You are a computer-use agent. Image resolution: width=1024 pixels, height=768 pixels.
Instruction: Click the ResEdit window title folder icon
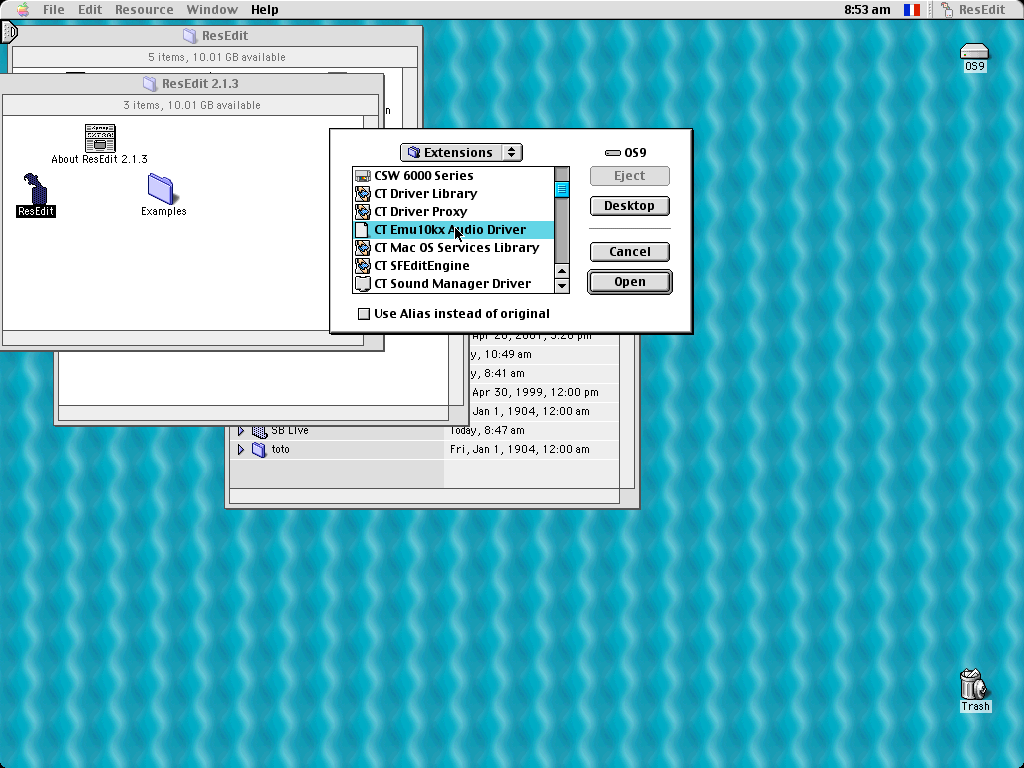190,35
